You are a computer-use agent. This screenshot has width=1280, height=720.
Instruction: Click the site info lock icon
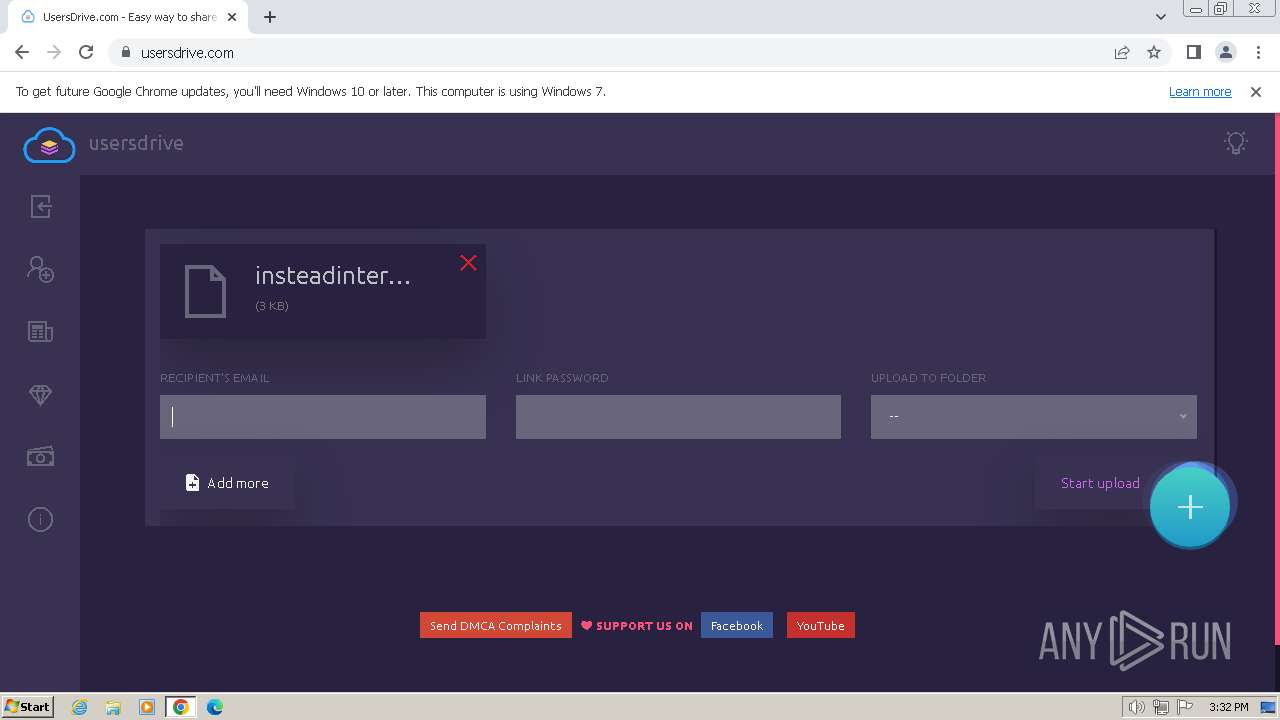click(125, 53)
